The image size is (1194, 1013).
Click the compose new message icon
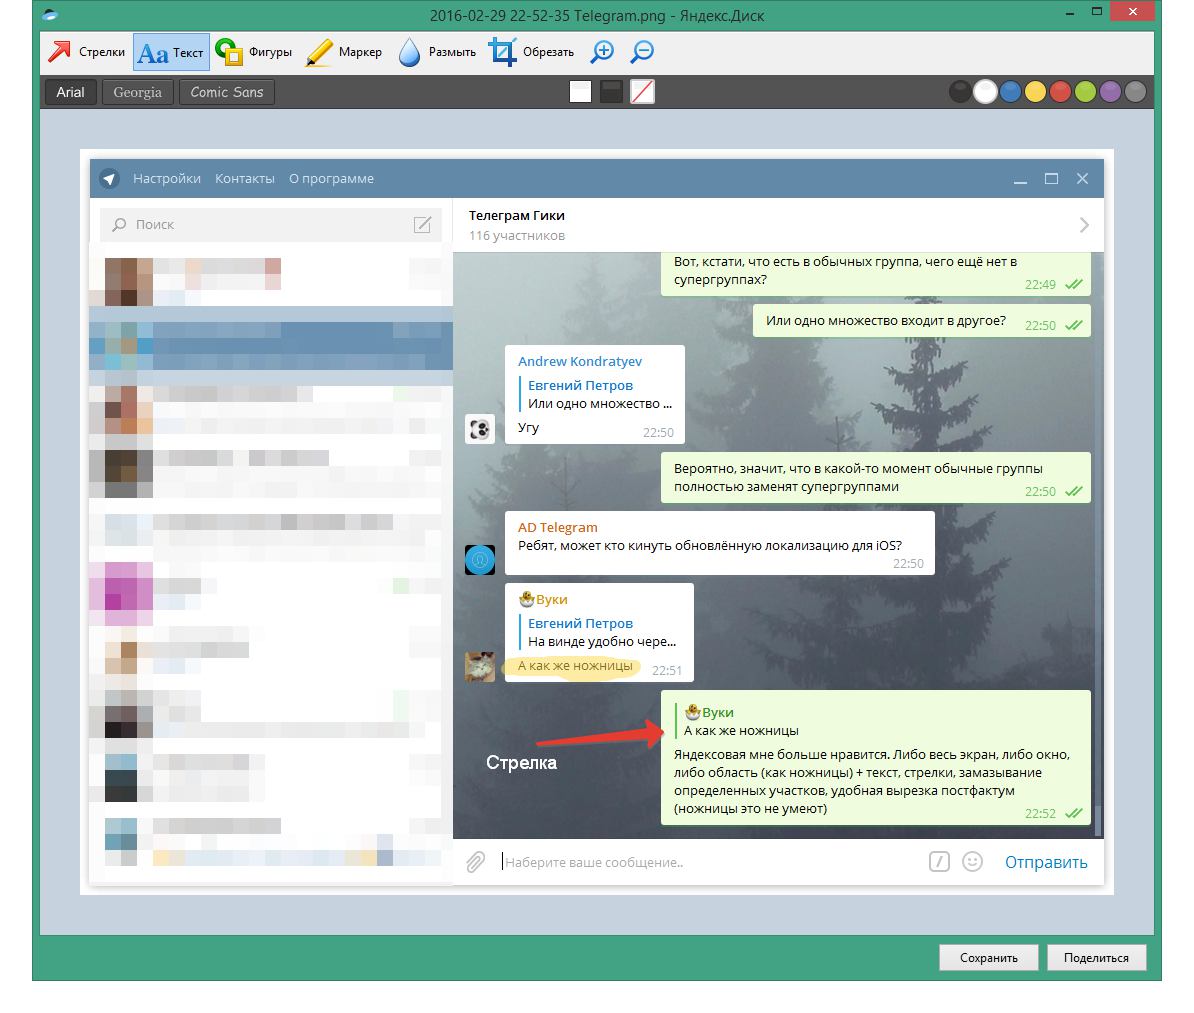(423, 224)
